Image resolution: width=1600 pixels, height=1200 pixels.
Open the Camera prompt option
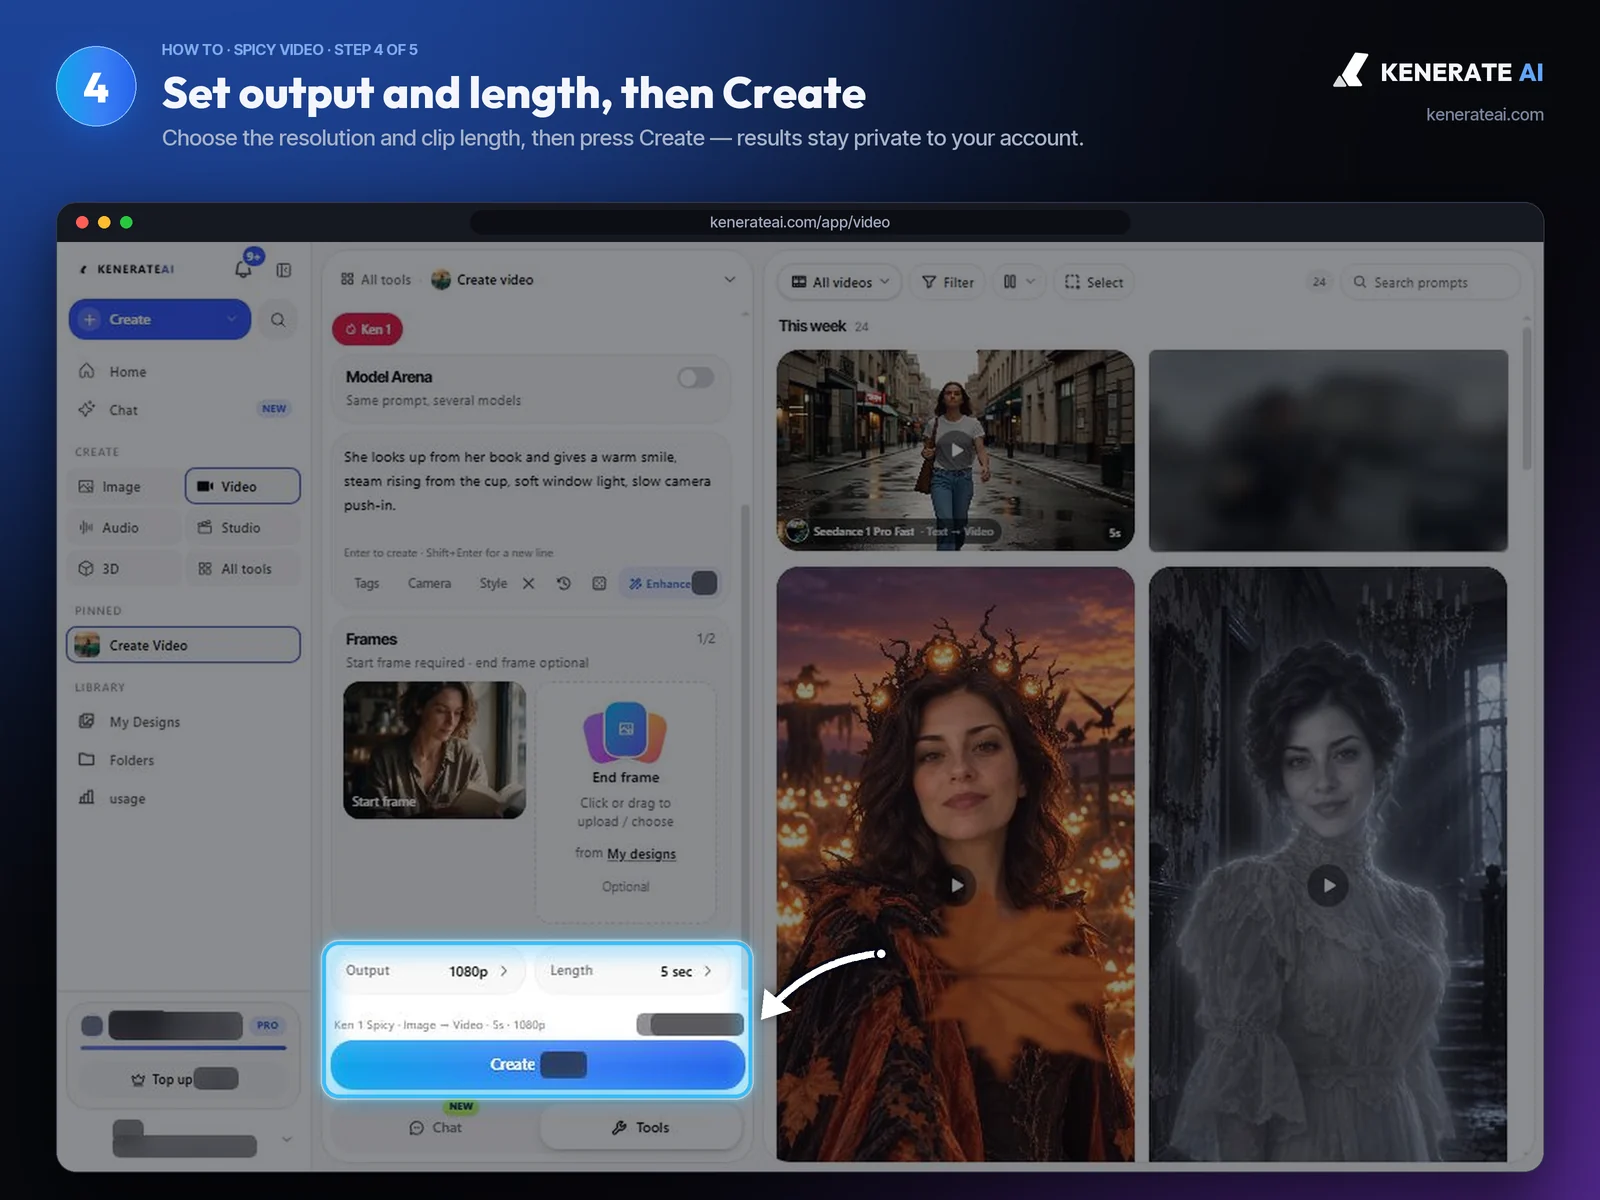click(429, 583)
